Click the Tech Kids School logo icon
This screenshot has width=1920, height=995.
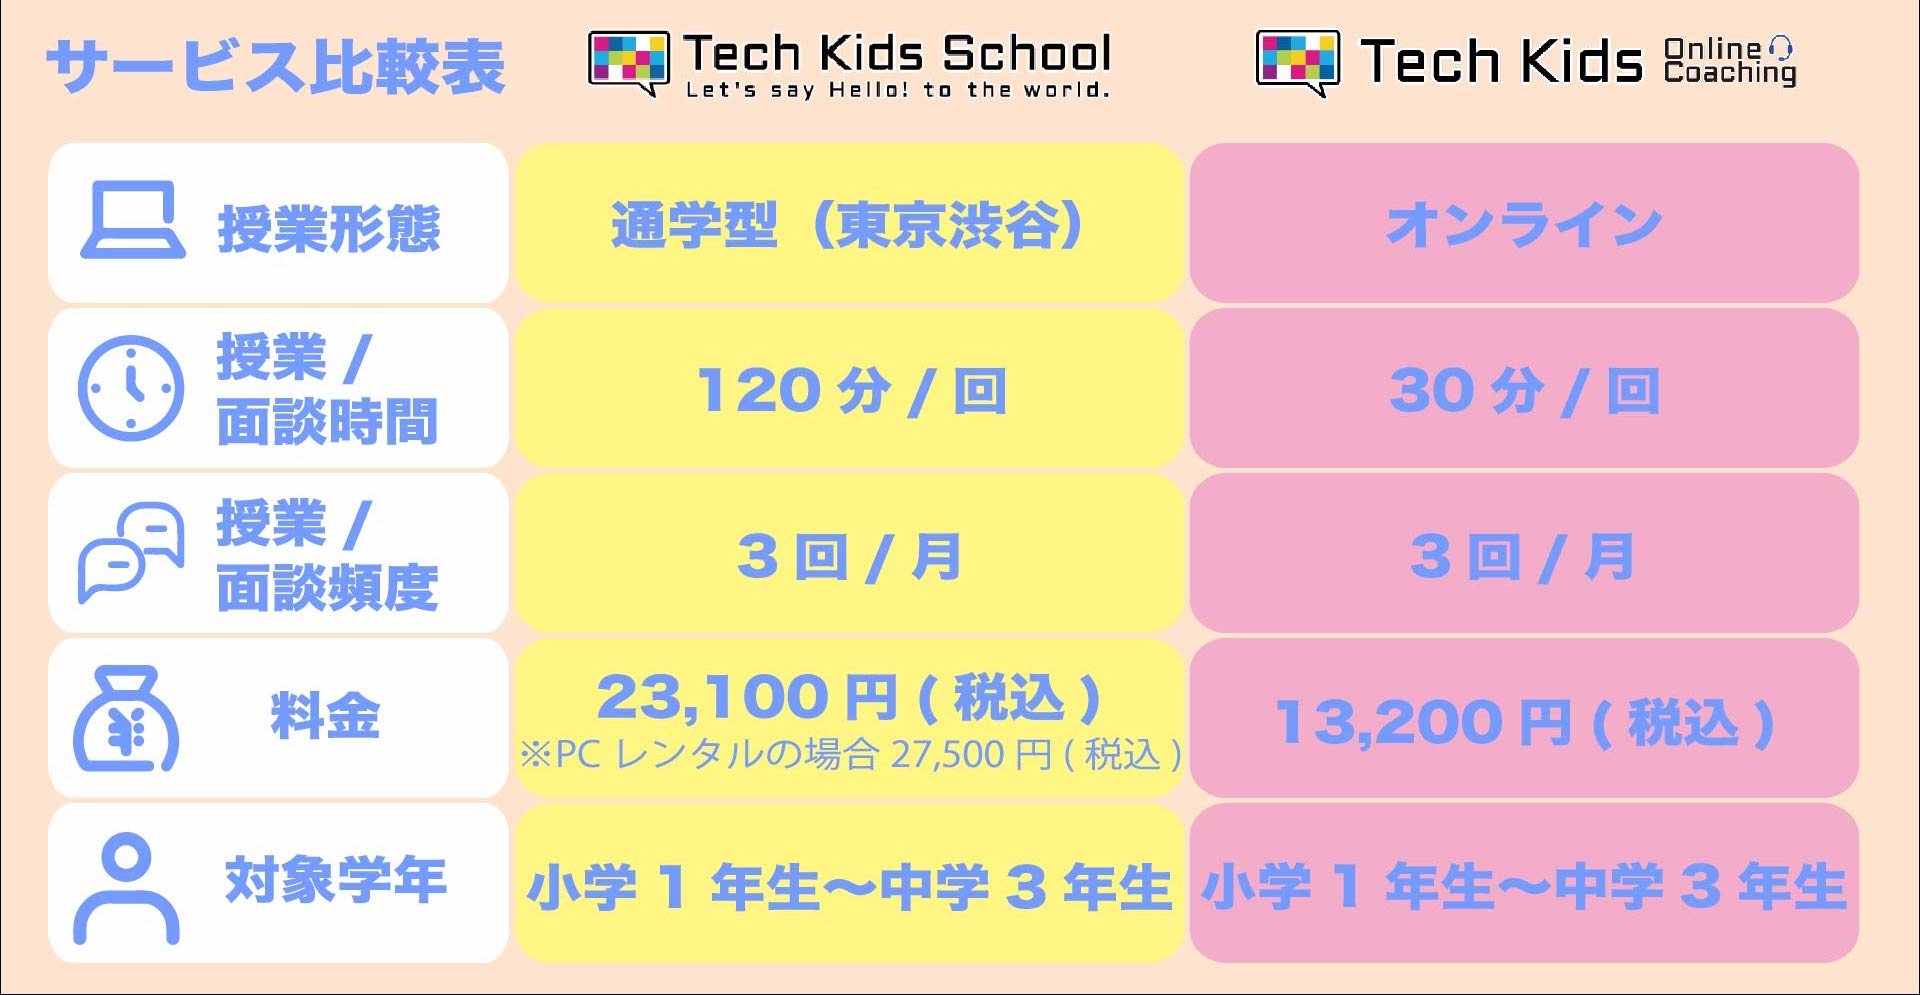628,63
